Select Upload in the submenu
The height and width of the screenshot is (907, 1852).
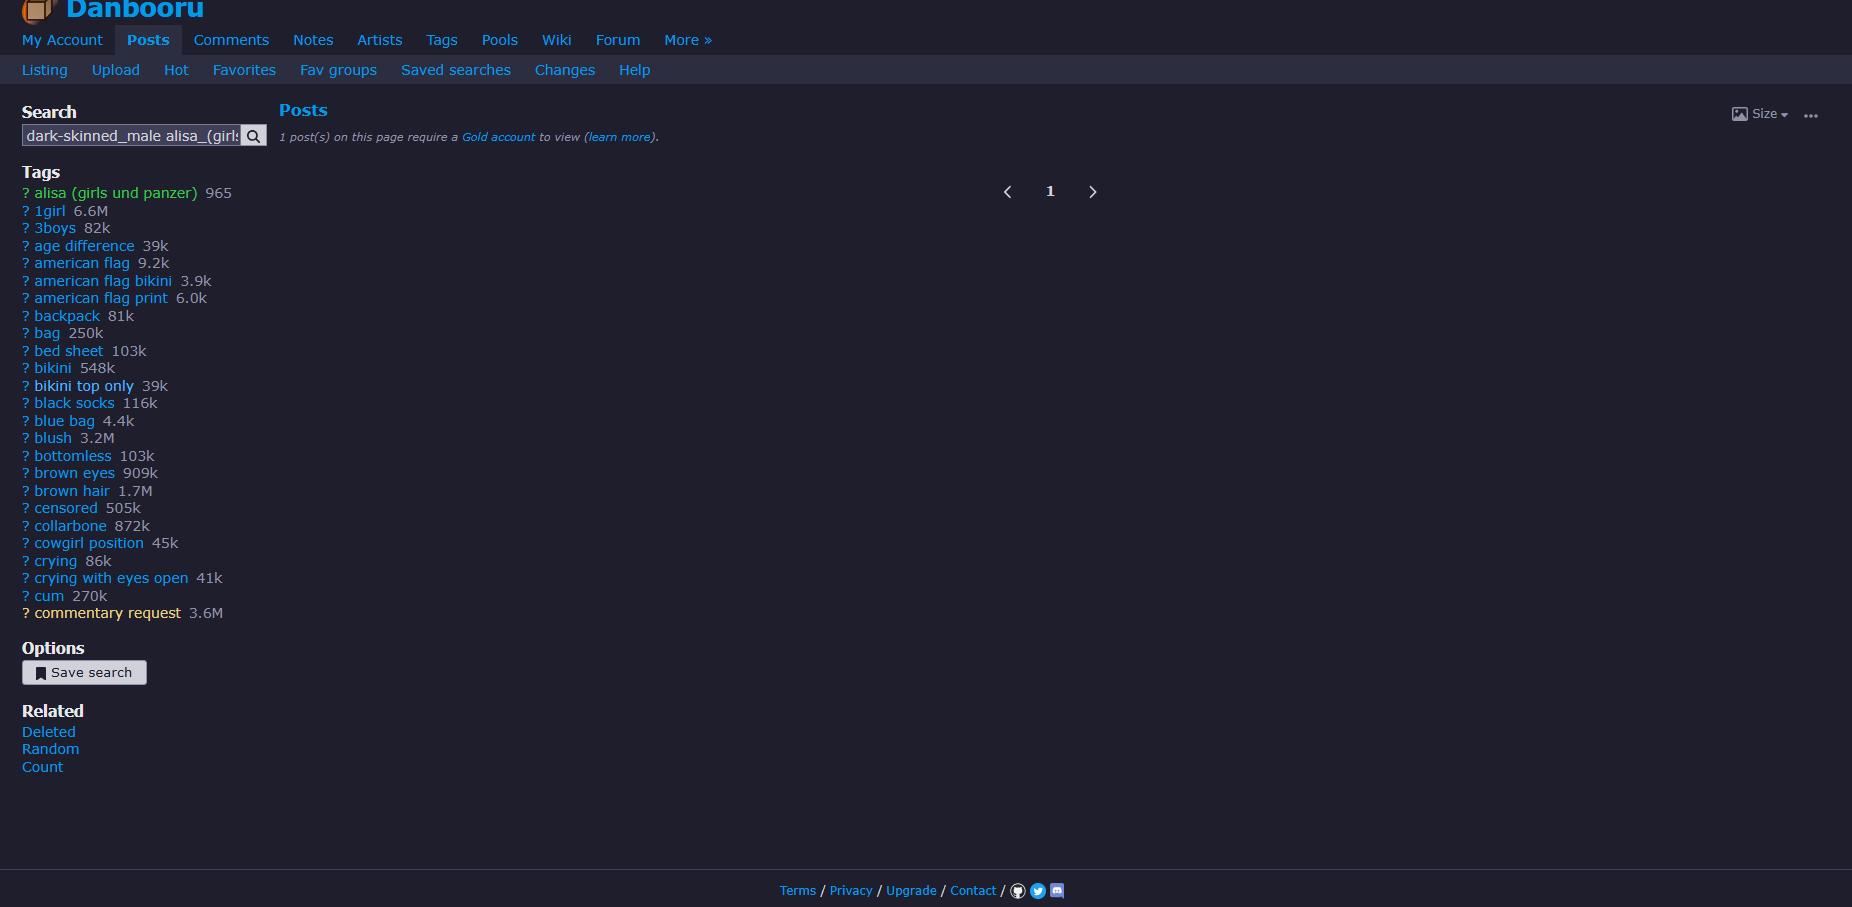(116, 70)
